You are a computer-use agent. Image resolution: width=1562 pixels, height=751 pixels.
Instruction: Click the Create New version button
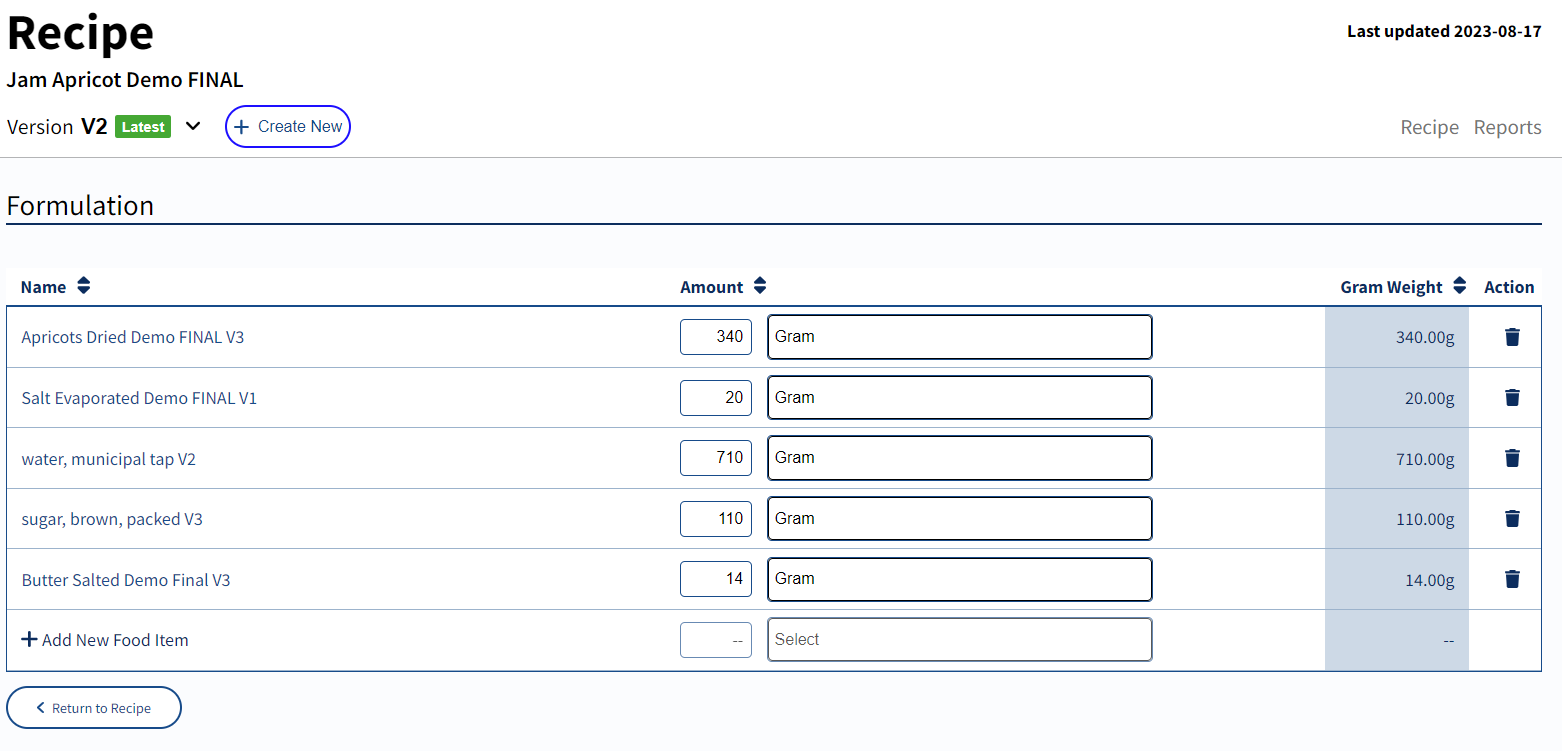pos(288,127)
